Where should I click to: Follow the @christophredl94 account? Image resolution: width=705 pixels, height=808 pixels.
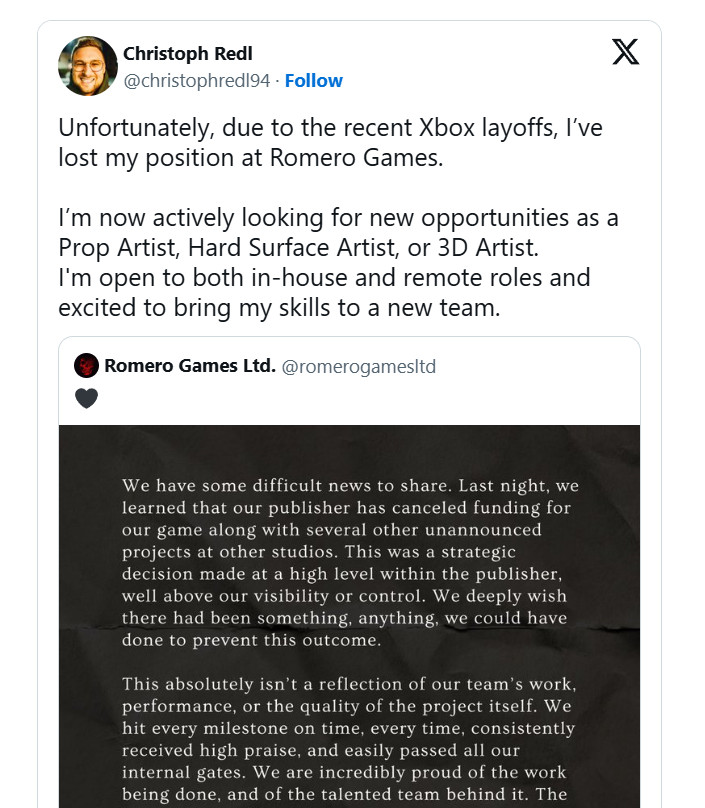(313, 81)
